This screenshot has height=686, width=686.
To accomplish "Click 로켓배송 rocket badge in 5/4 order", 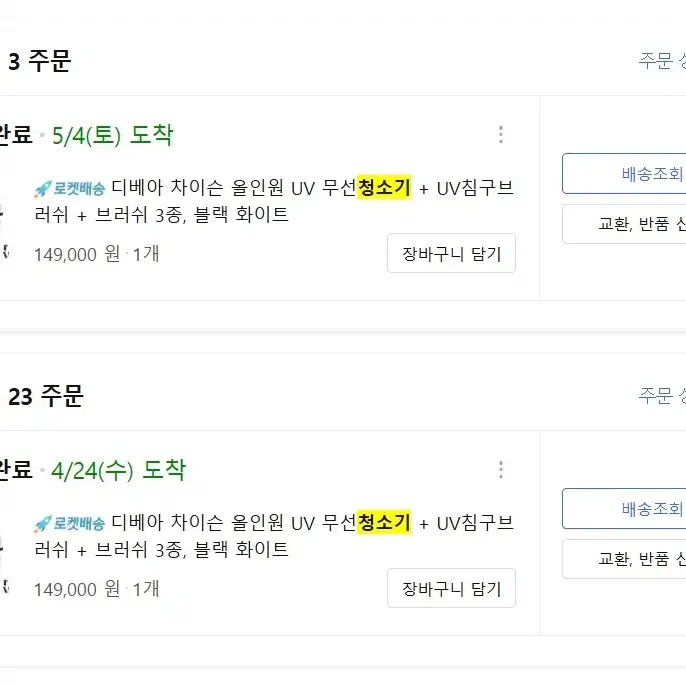I will pos(70,189).
